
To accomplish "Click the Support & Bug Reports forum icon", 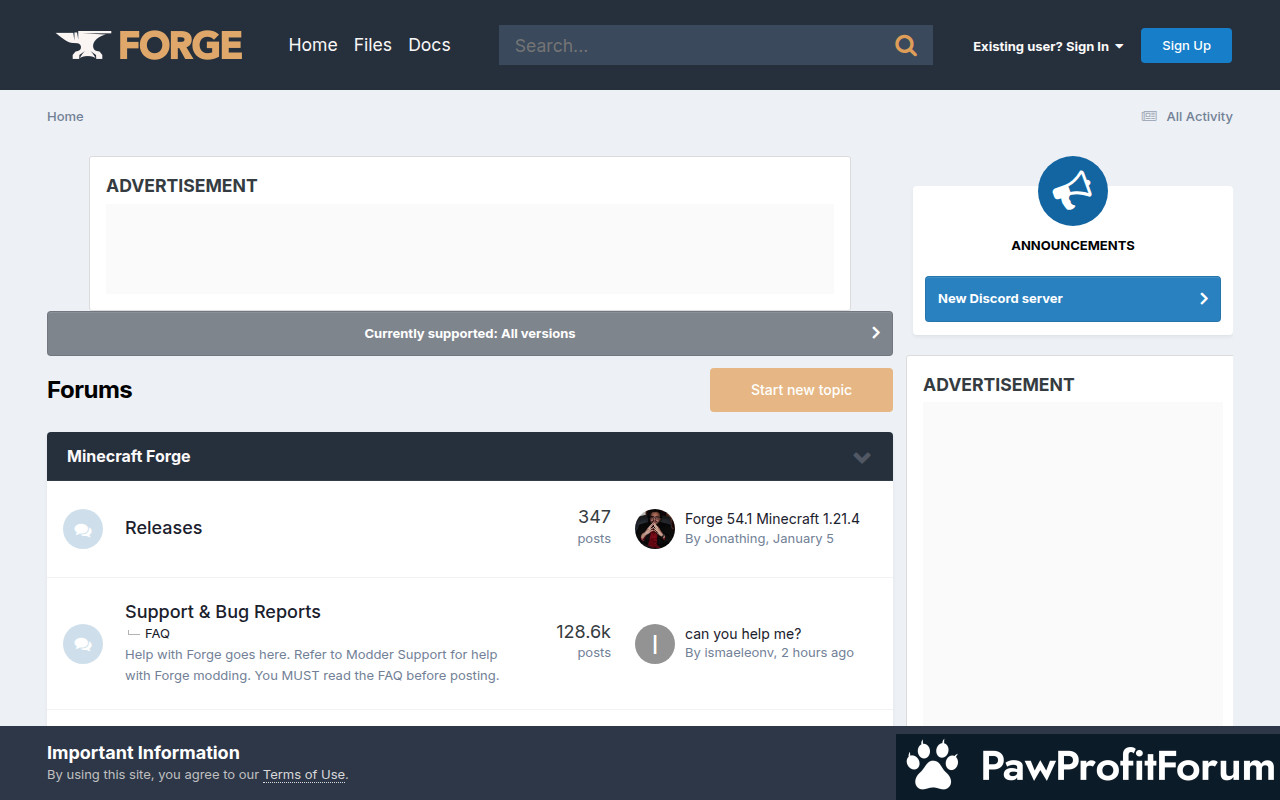I will pyautogui.click(x=83, y=644).
